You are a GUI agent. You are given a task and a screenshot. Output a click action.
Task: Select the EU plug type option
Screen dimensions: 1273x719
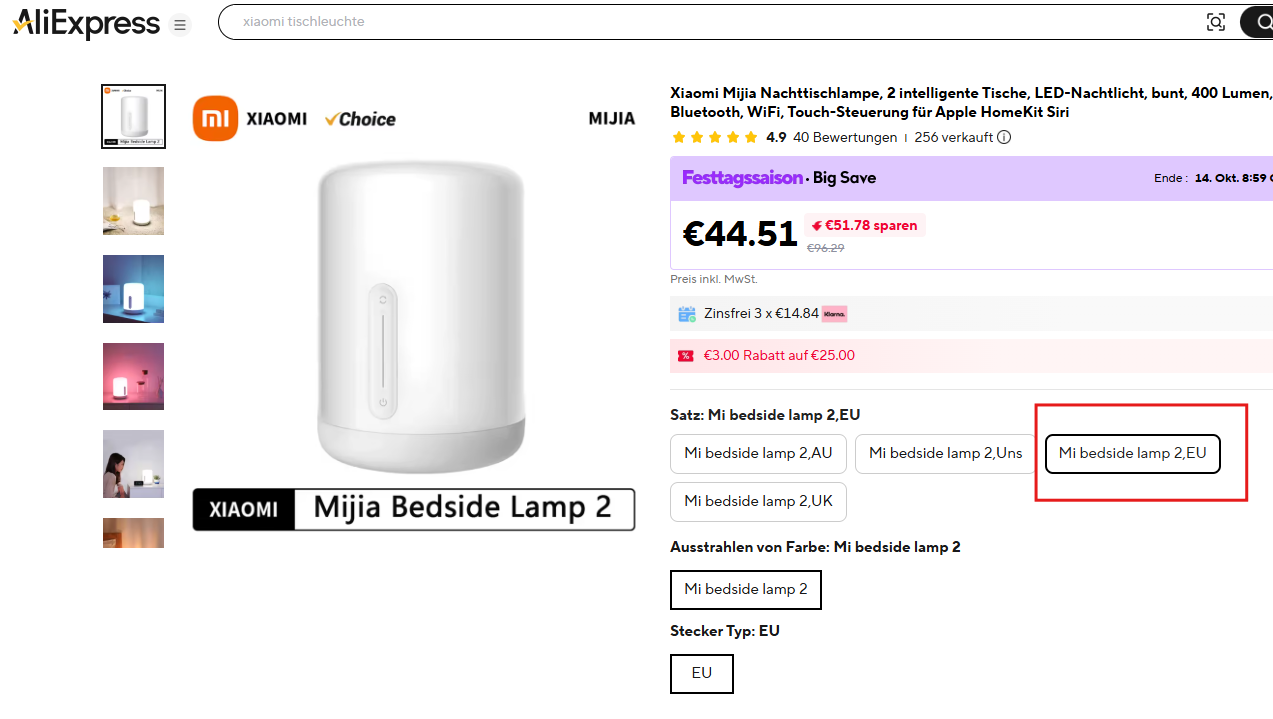pos(701,673)
